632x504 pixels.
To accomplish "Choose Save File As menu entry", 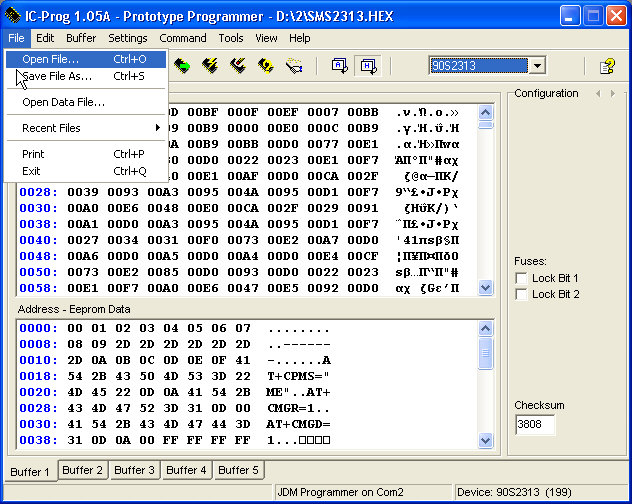I will 86,76.
